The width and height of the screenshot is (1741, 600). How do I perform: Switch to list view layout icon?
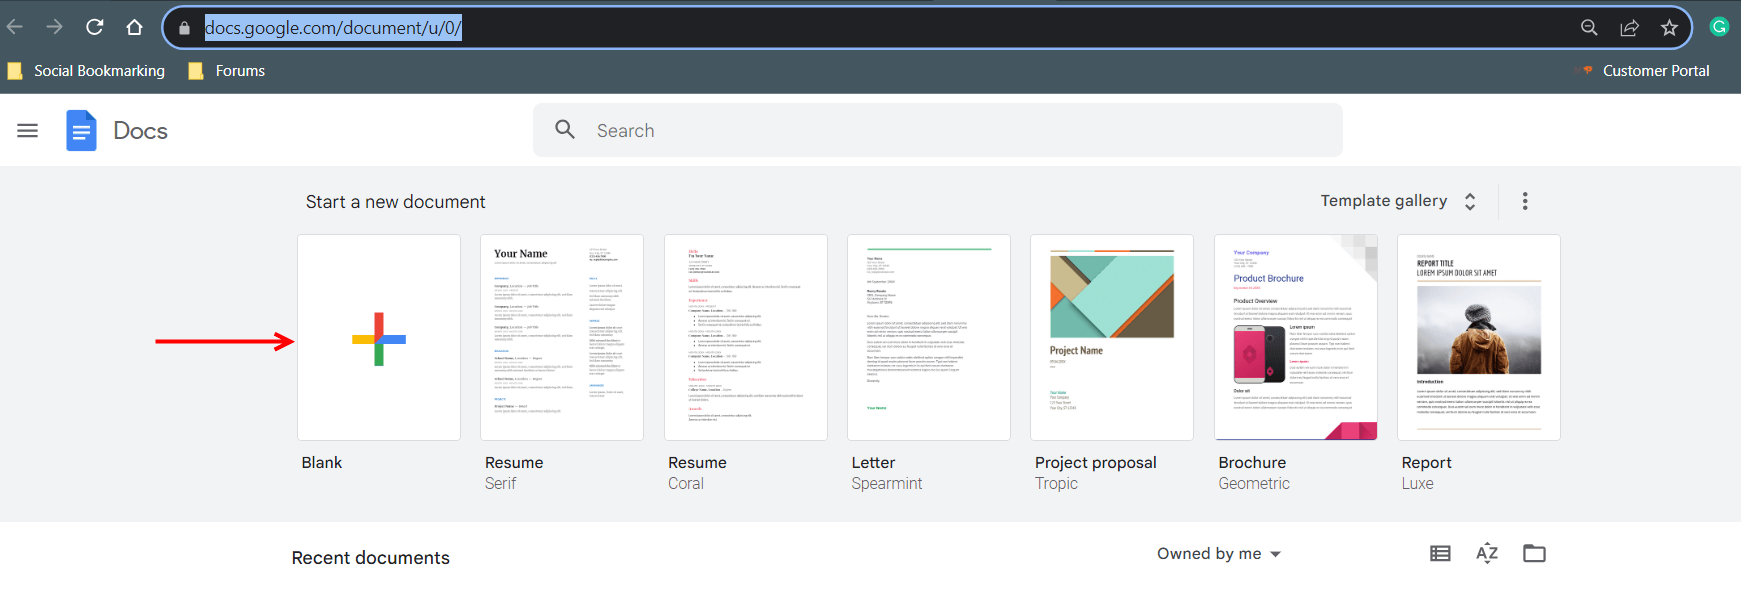(1440, 553)
